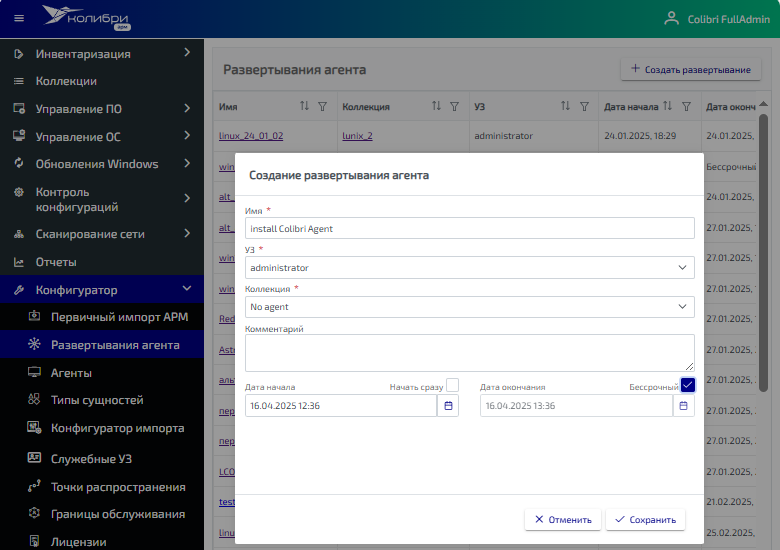This screenshot has width=780, height=550.
Task: Click the Служебные УЗ icon
Action: [34, 458]
